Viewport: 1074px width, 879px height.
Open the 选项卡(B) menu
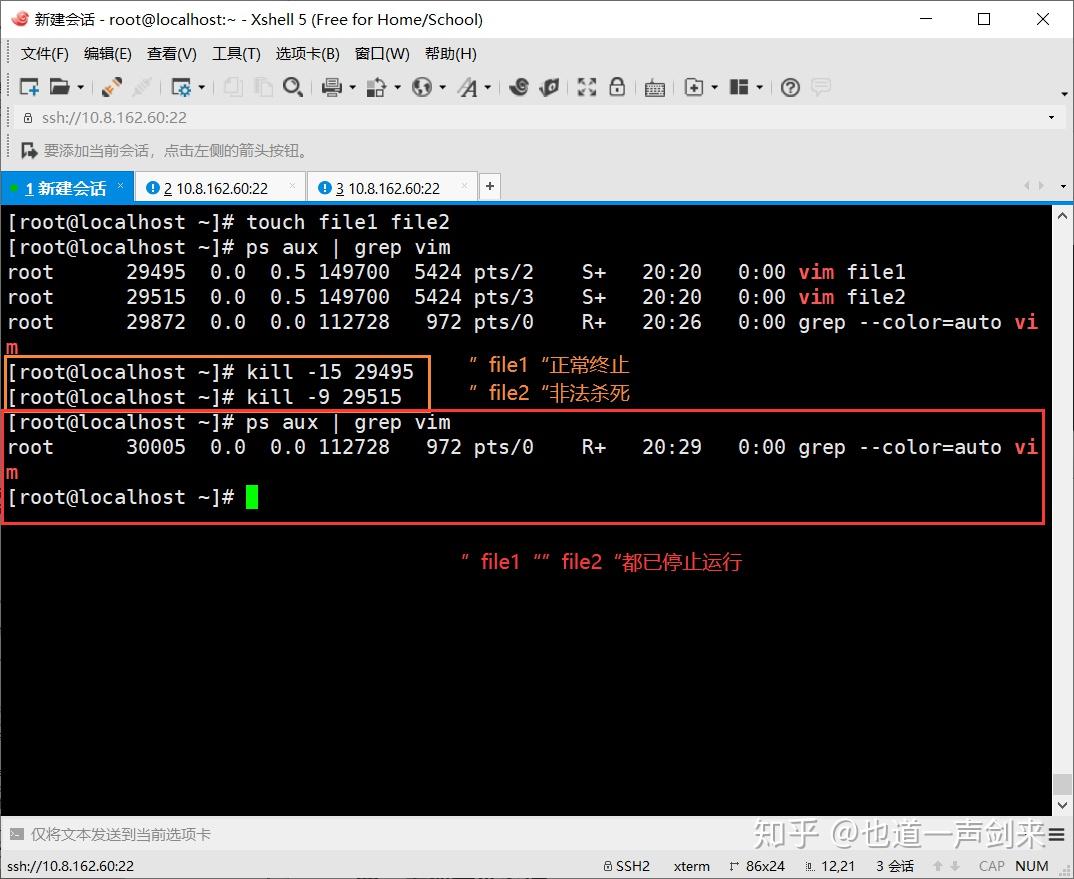pos(308,53)
